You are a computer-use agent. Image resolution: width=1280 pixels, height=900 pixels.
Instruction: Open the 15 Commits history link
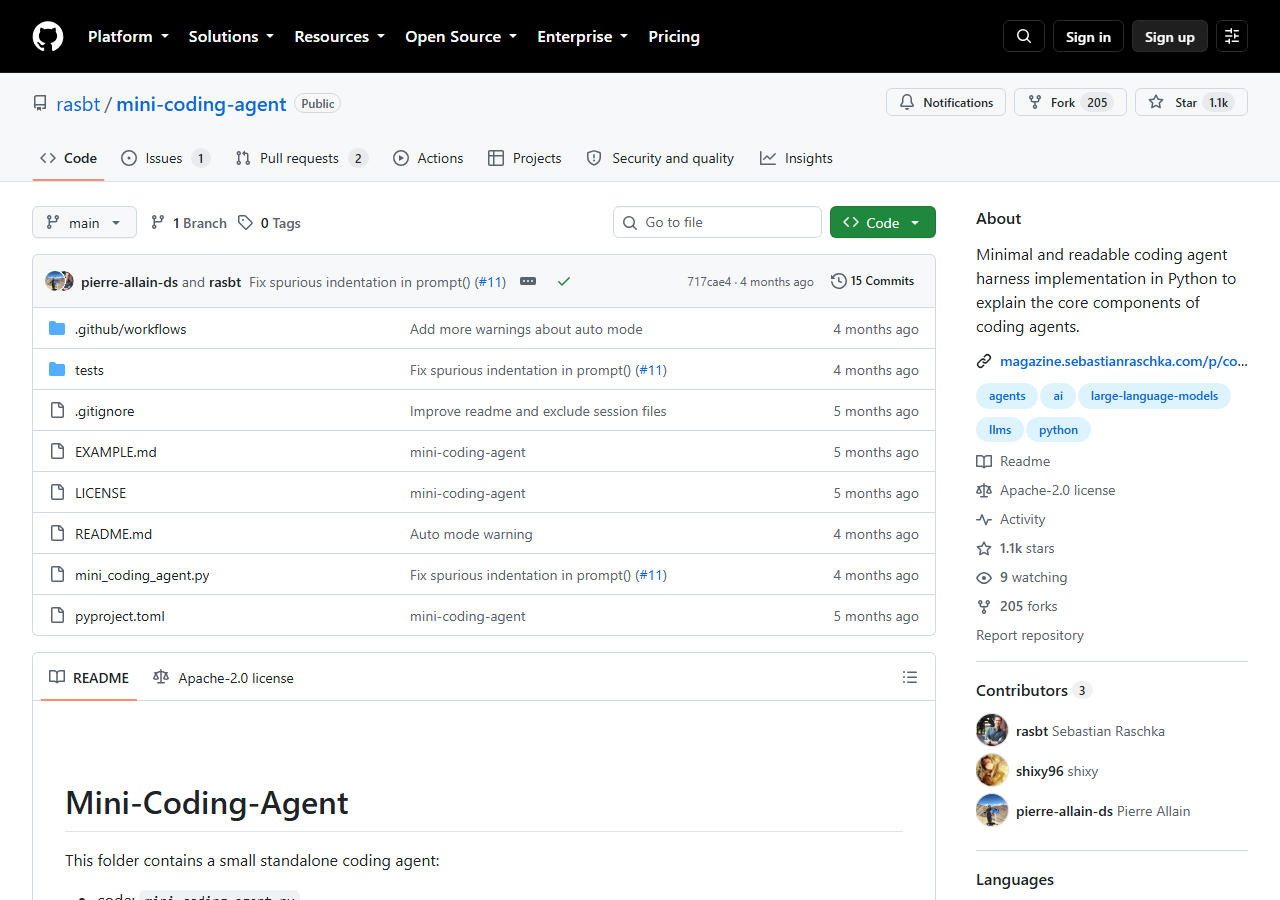tap(872, 281)
